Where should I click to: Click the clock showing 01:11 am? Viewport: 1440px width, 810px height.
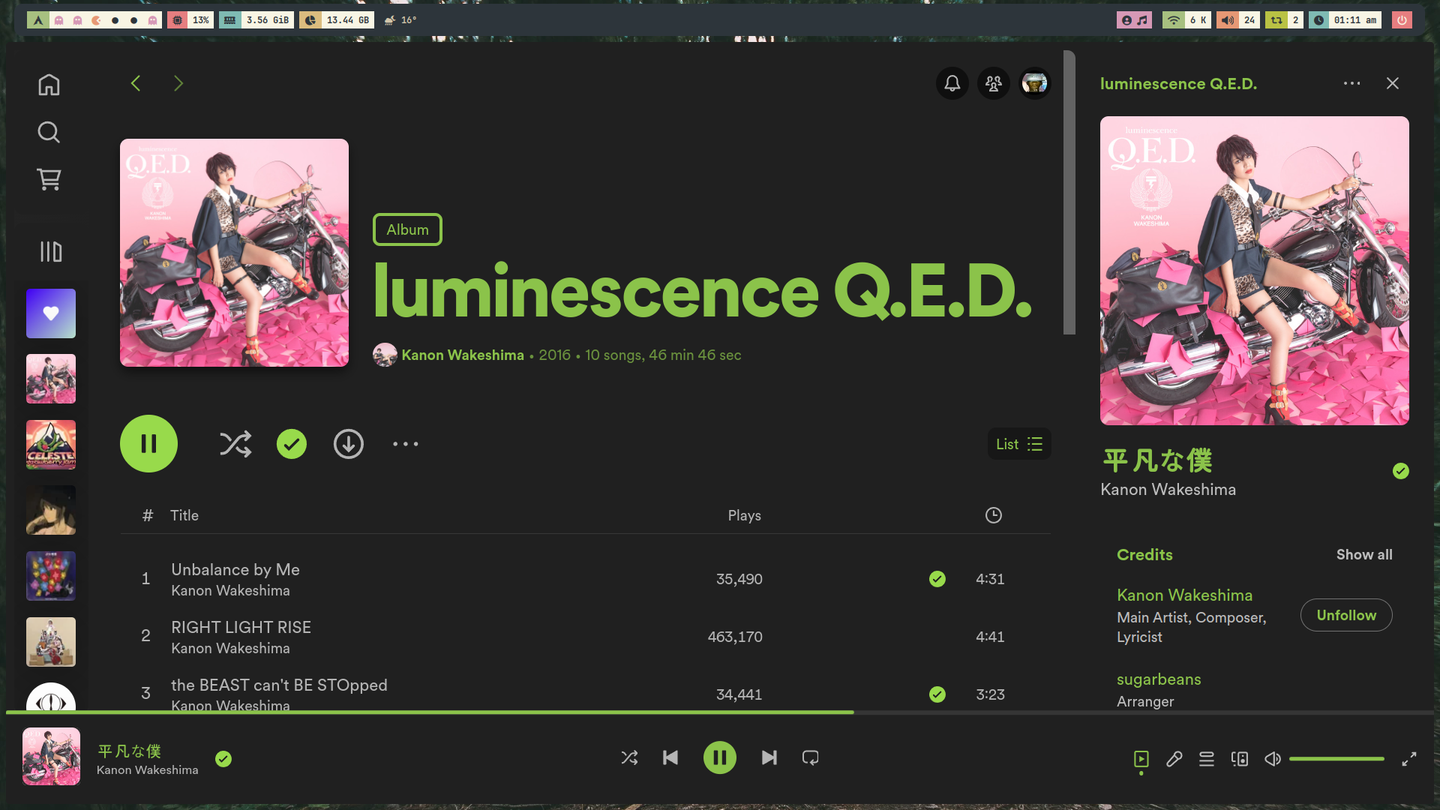click(1346, 20)
